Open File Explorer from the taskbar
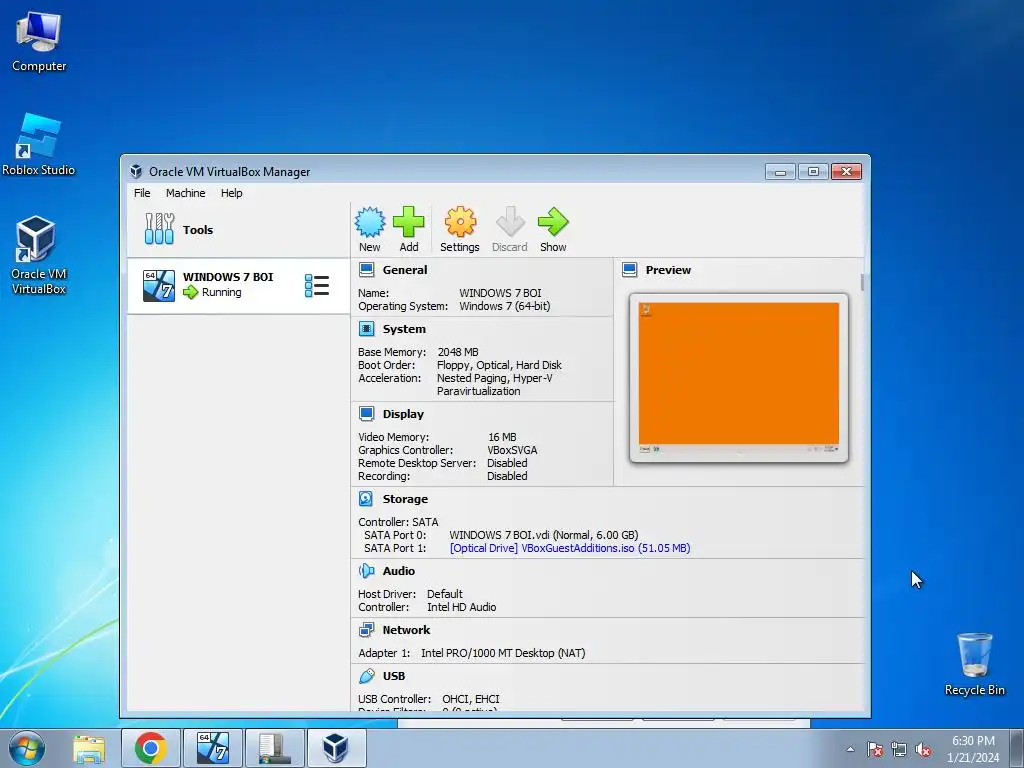The width and height of the screenshot is (1024, 768). click(x=89, y=748)
